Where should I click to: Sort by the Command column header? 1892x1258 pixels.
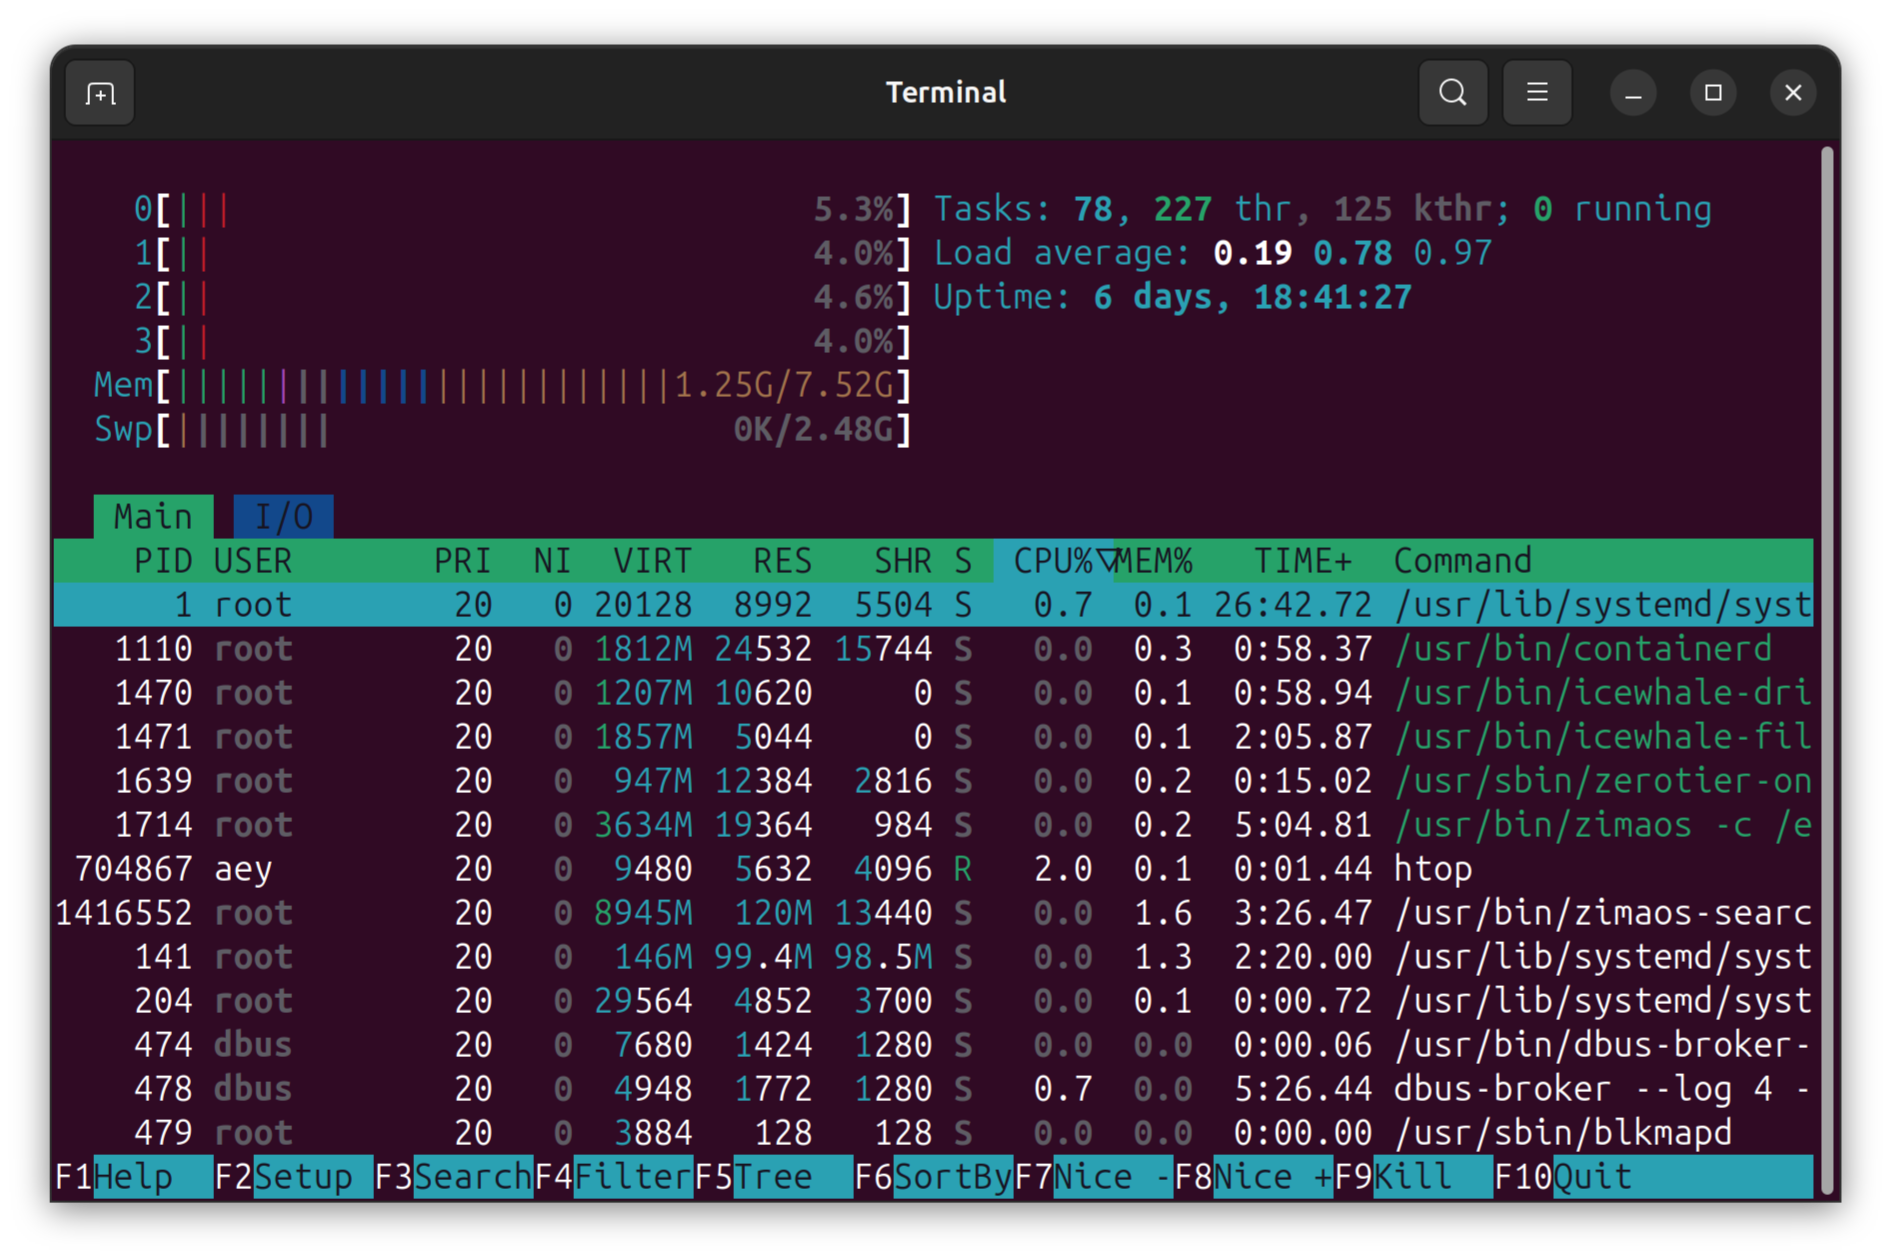coord(1462,561)
